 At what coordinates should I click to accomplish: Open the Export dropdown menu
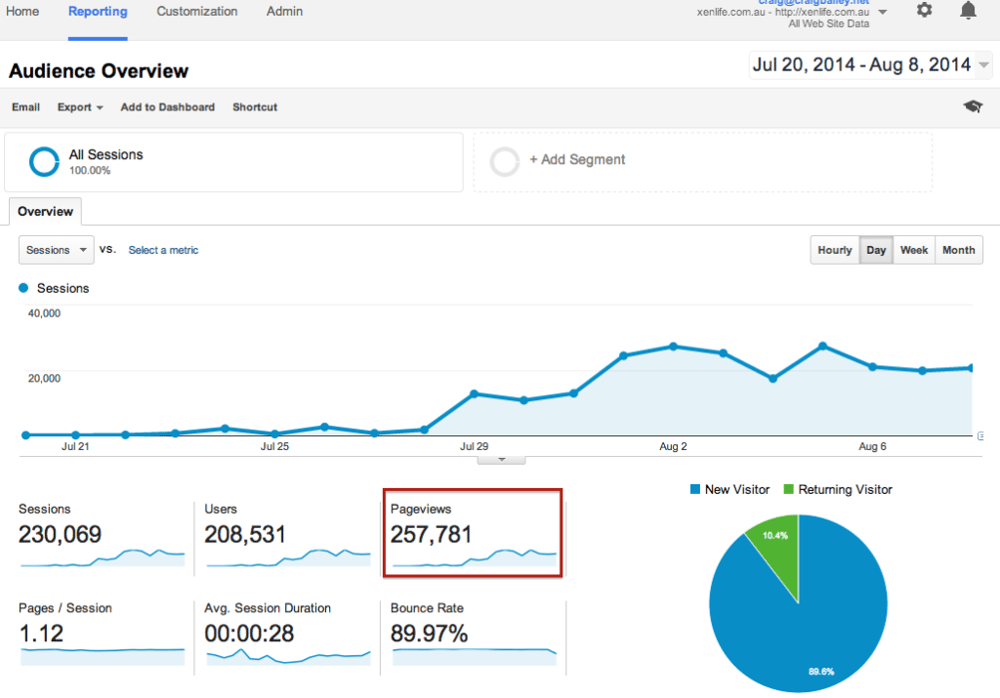pos(80,107)
